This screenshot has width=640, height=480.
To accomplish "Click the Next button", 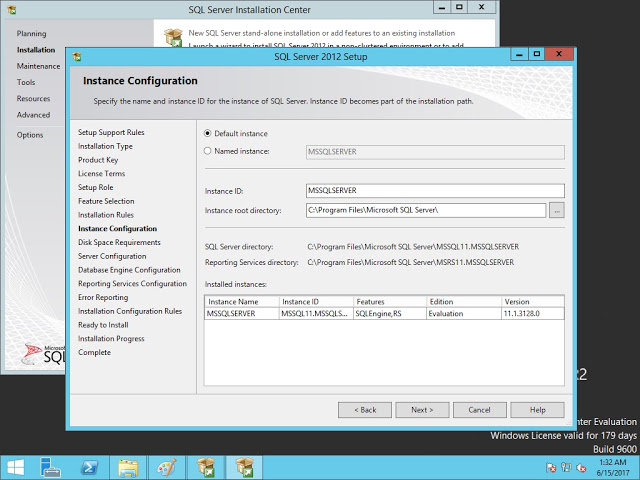I will click(x=422, y=410).
